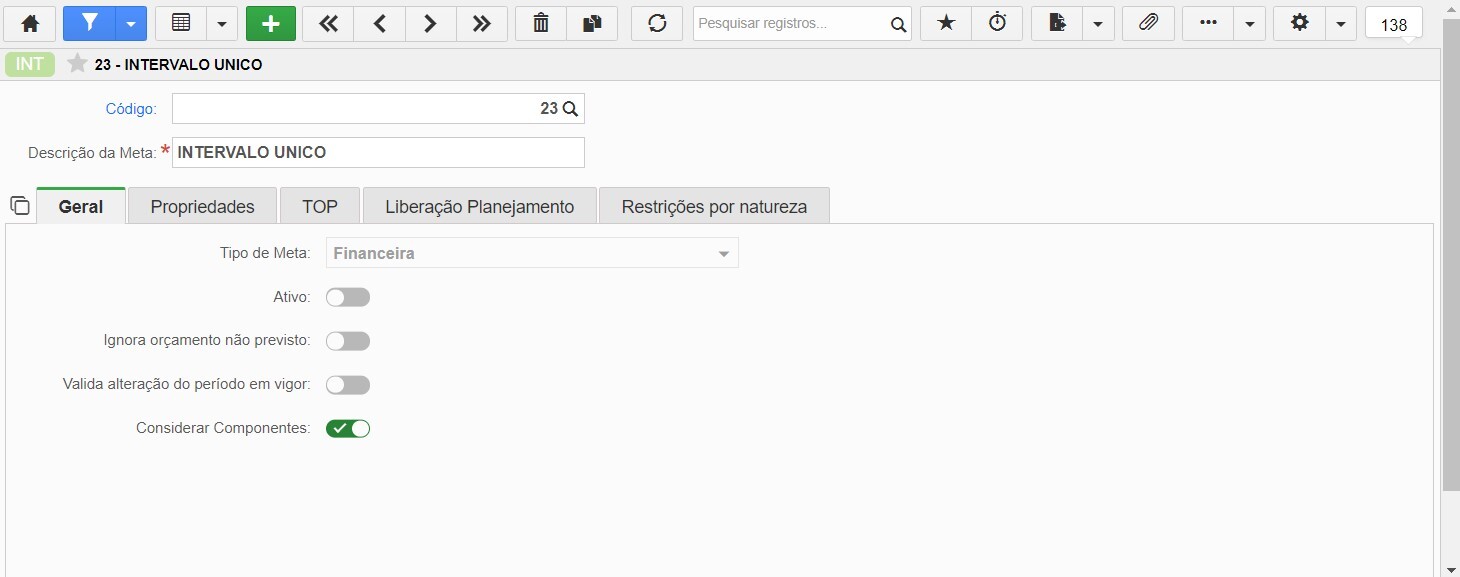Image resolution: width=1460 pixels, height=577 pixels.
Task: Go to the home screen icon
Action: [x=31, y=23]
